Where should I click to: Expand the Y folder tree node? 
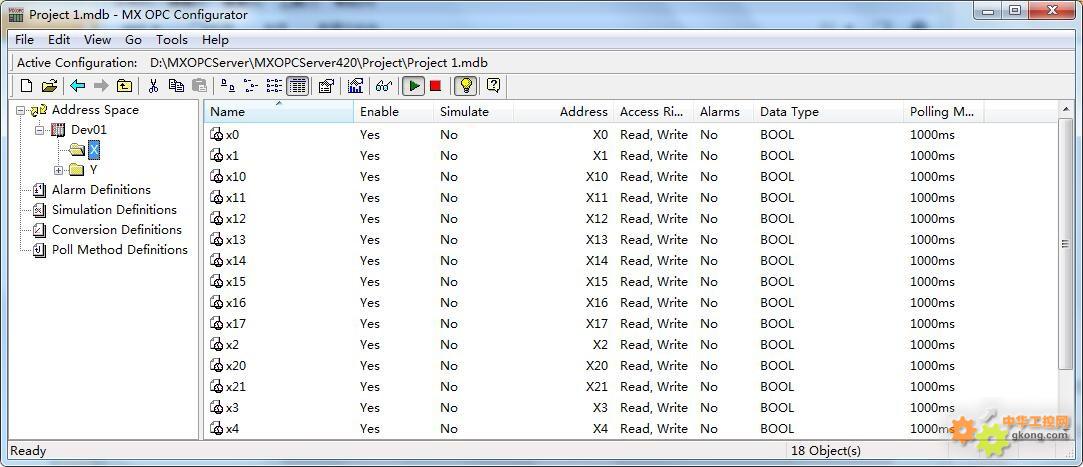(x=59, y=170)
